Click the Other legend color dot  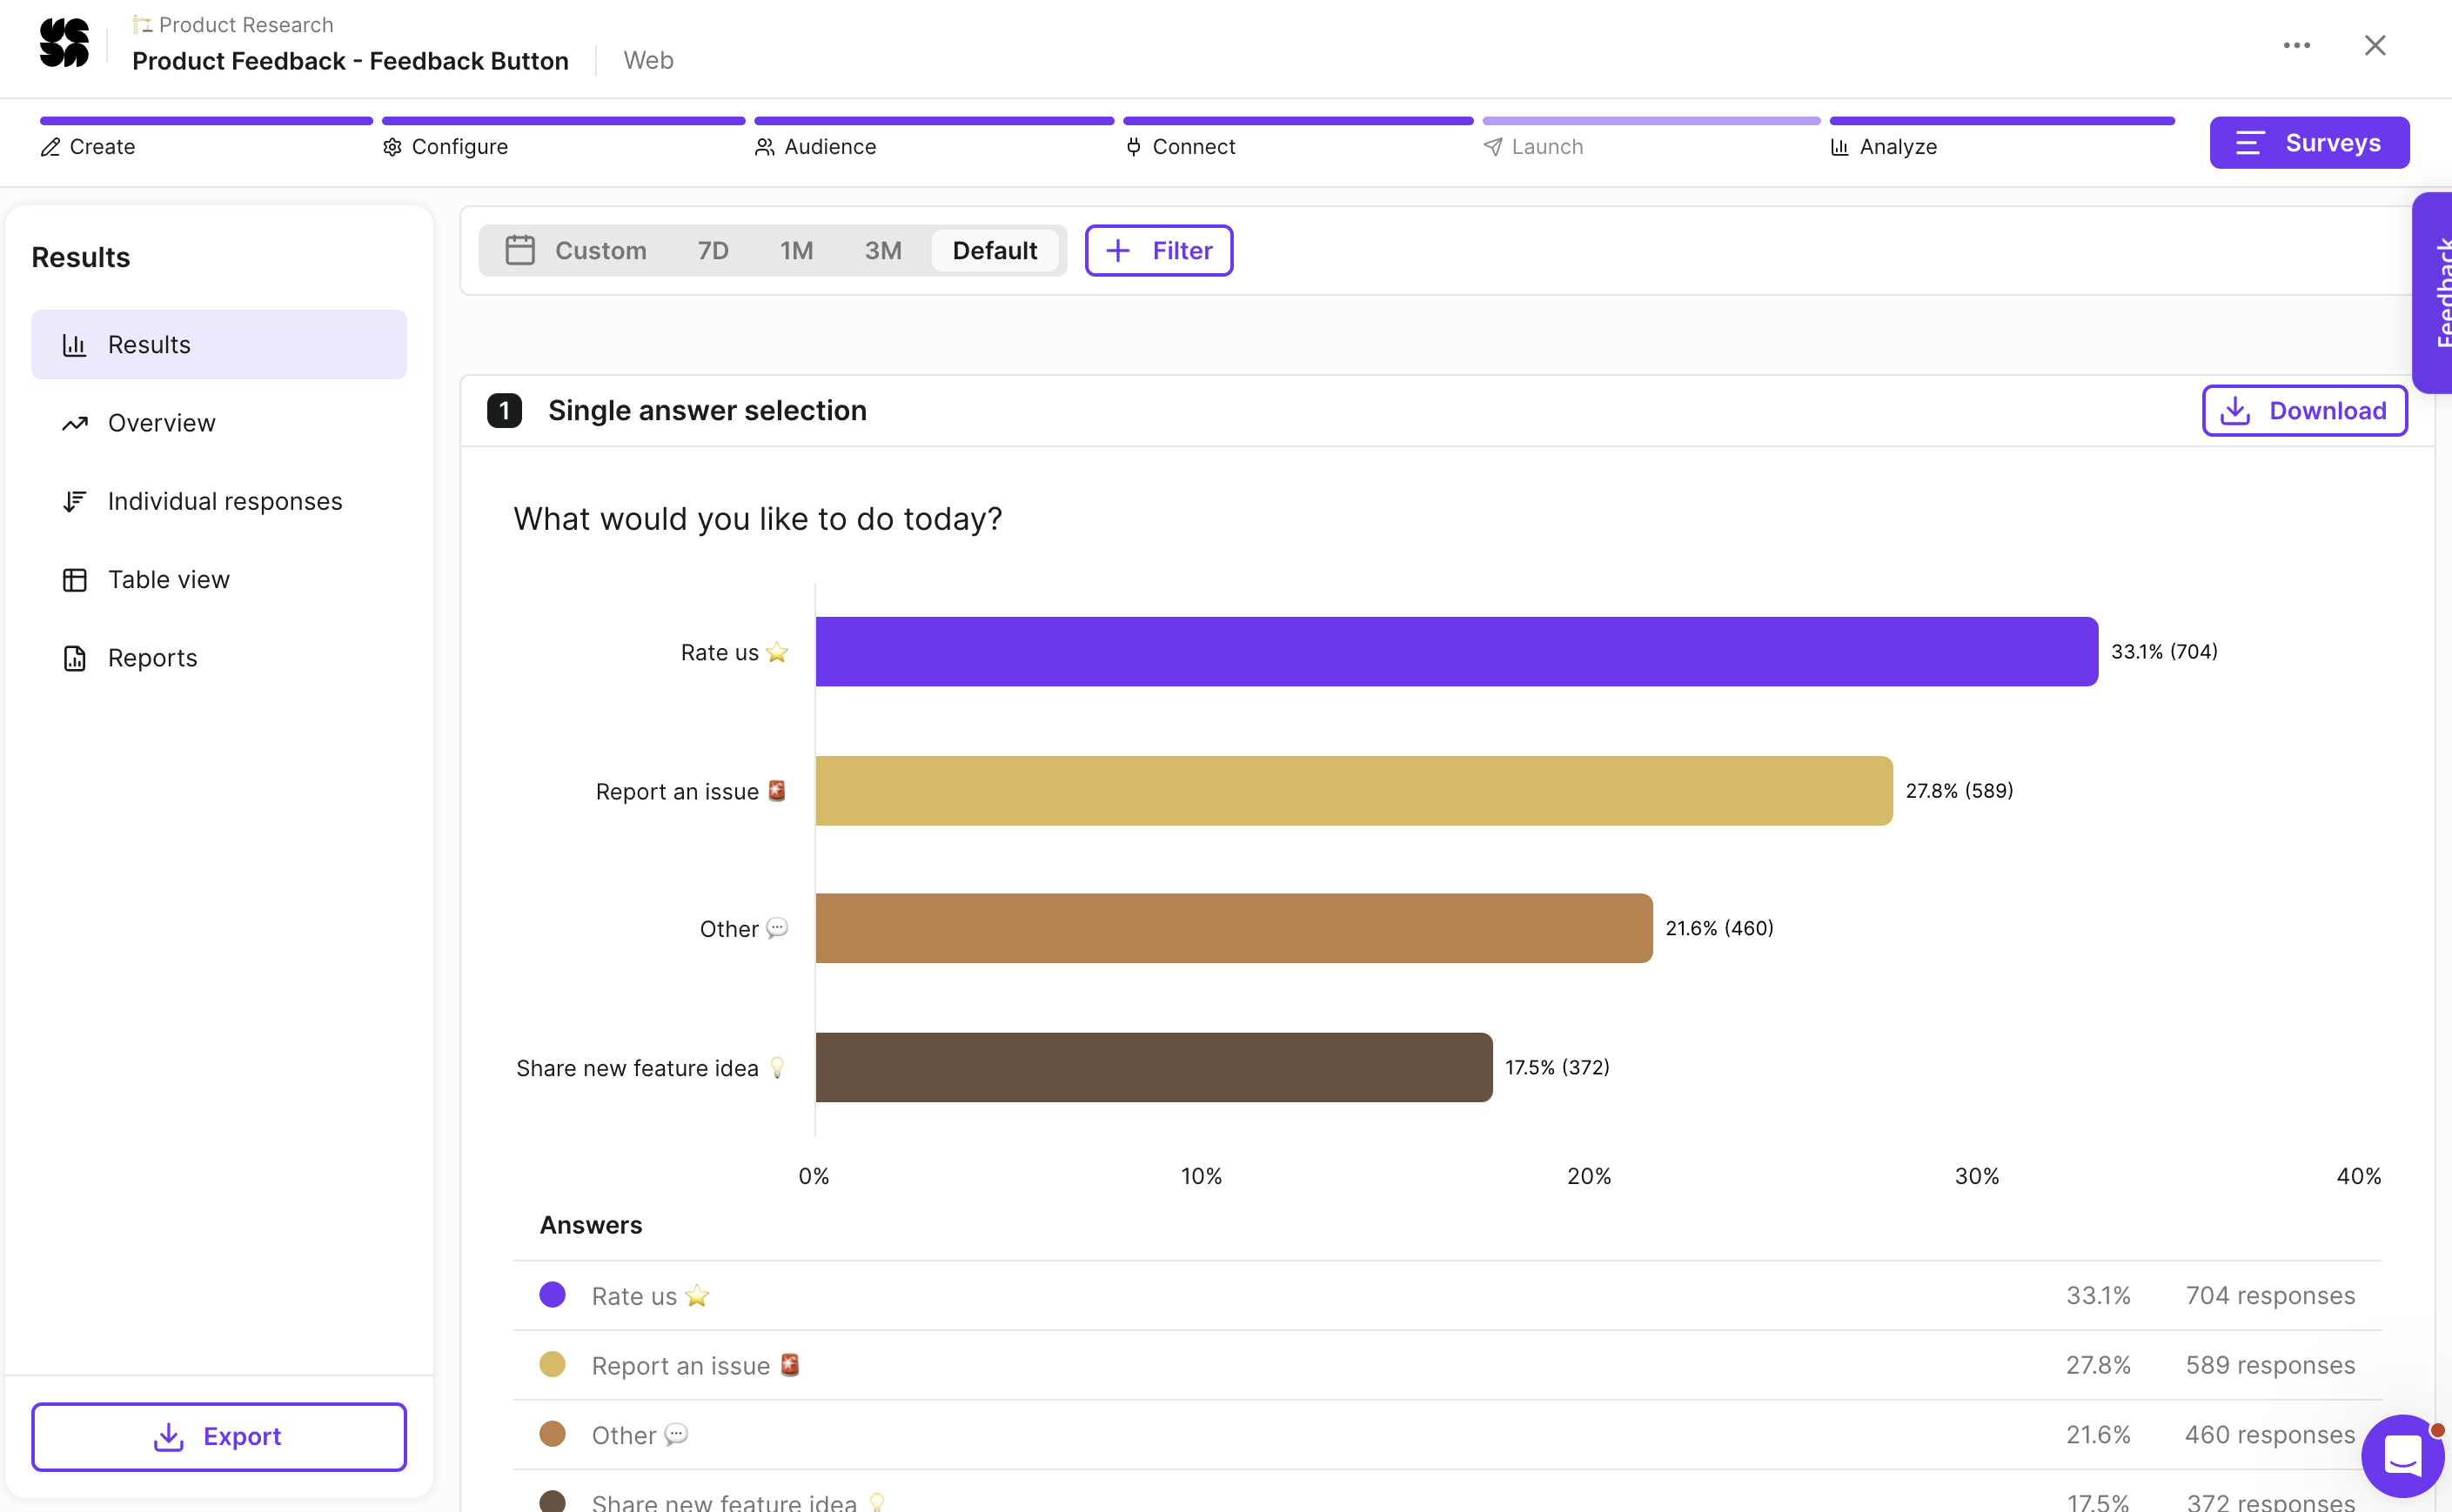(x=552, y=1434)
